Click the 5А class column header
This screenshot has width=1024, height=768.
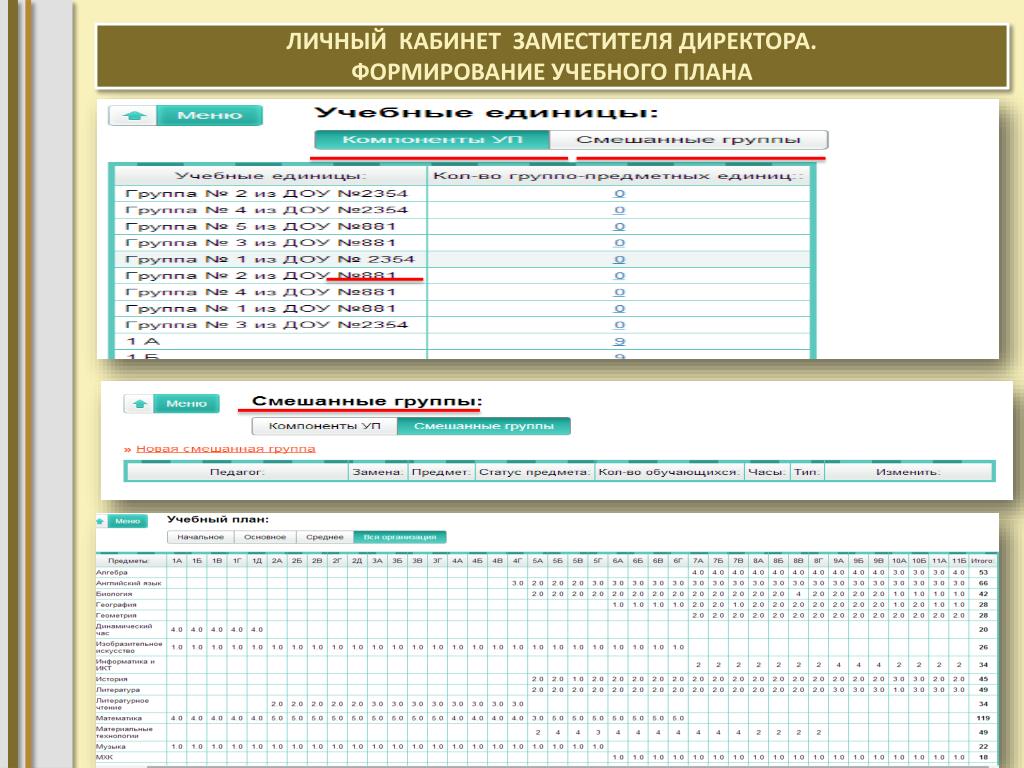537,560
